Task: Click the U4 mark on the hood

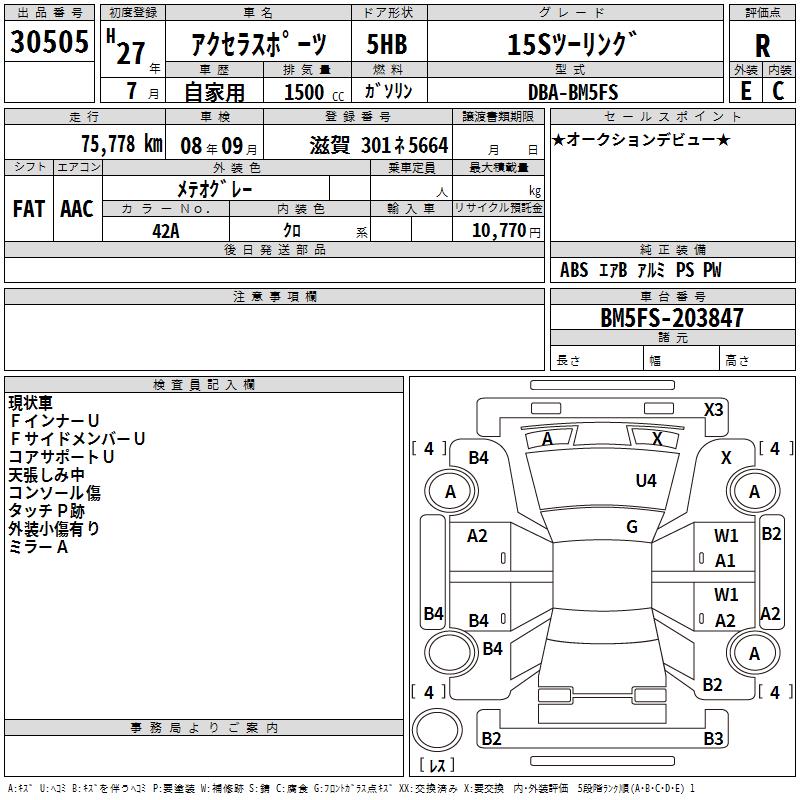Action: point(646,481)
